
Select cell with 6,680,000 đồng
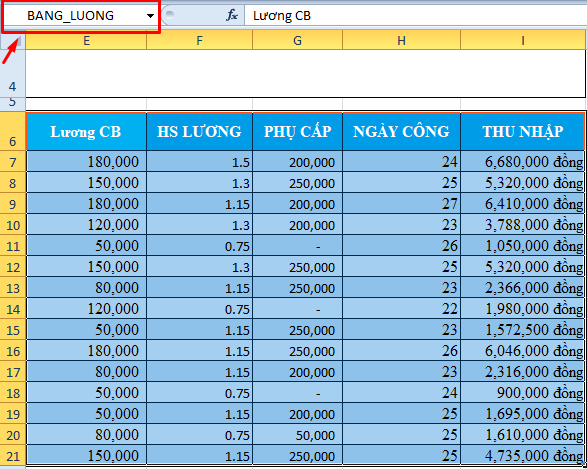[x=523, y=162]
